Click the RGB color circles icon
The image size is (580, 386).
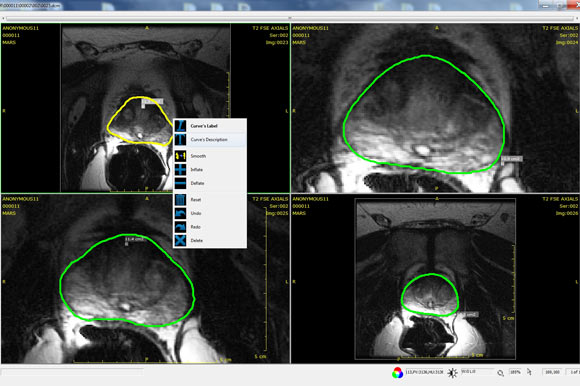point(398,373)
